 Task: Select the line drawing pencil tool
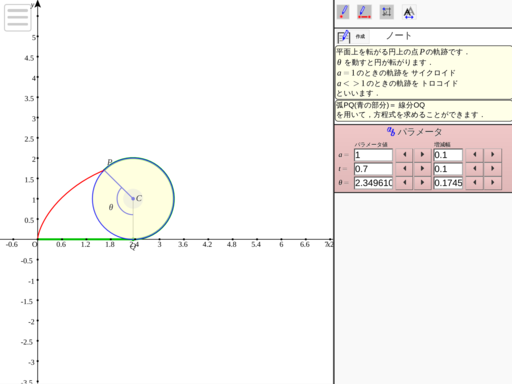tap(364, 12)
